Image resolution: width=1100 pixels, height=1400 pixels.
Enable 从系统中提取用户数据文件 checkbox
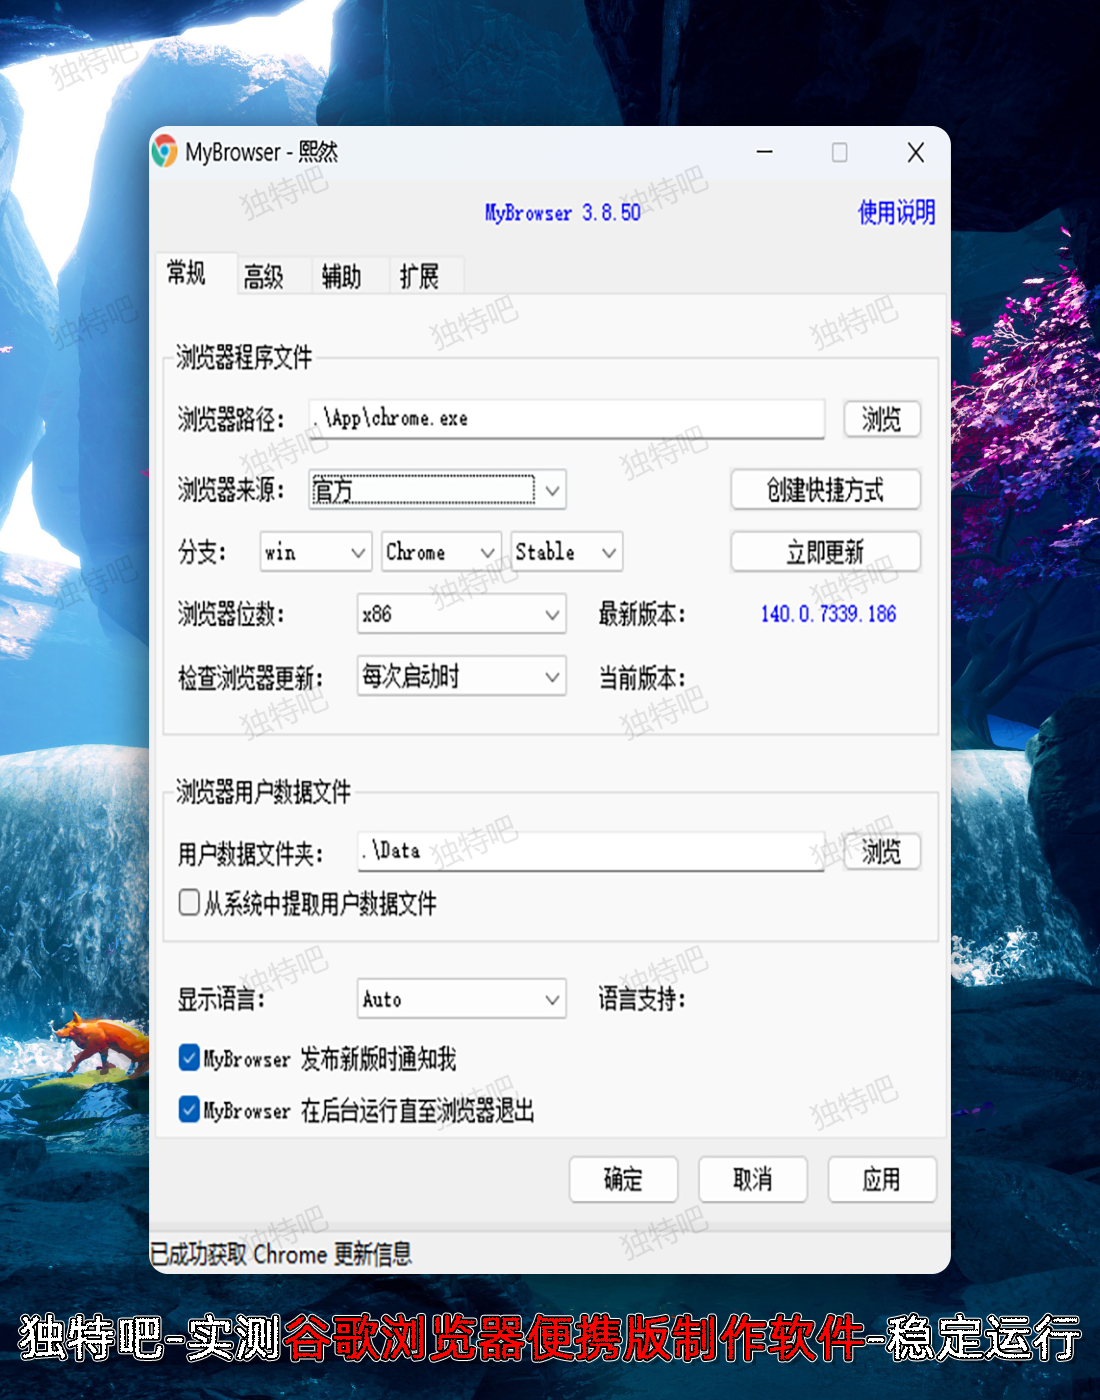(x=189, y=903)
